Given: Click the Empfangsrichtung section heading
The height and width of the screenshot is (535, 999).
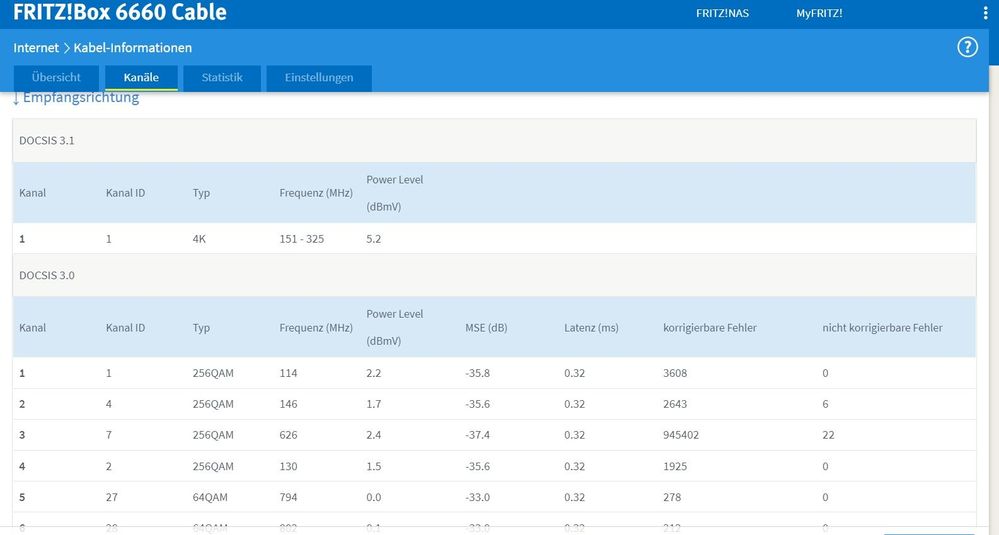Looking at the screenshot, I should pyautogui.click(x=80, y=98).
